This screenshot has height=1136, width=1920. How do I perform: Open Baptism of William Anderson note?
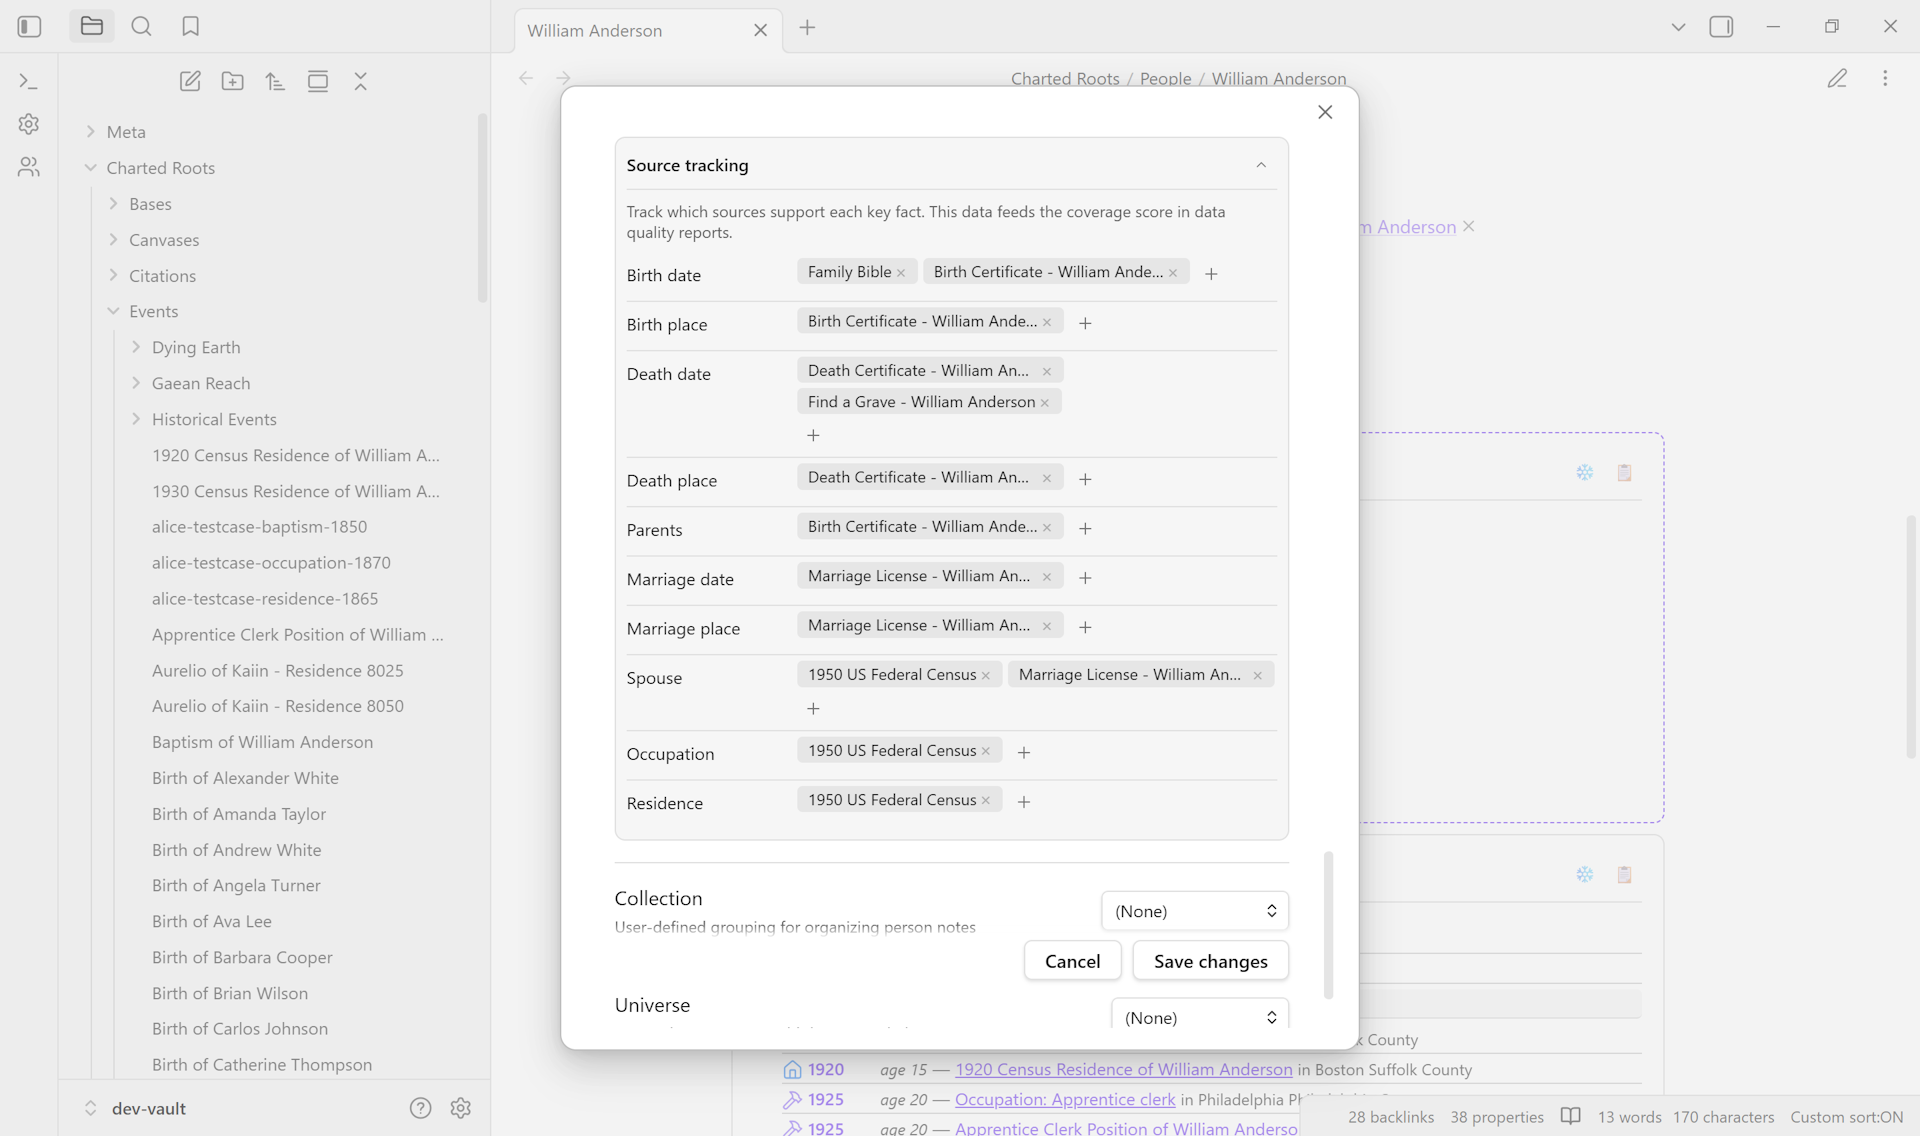[262, 742]
